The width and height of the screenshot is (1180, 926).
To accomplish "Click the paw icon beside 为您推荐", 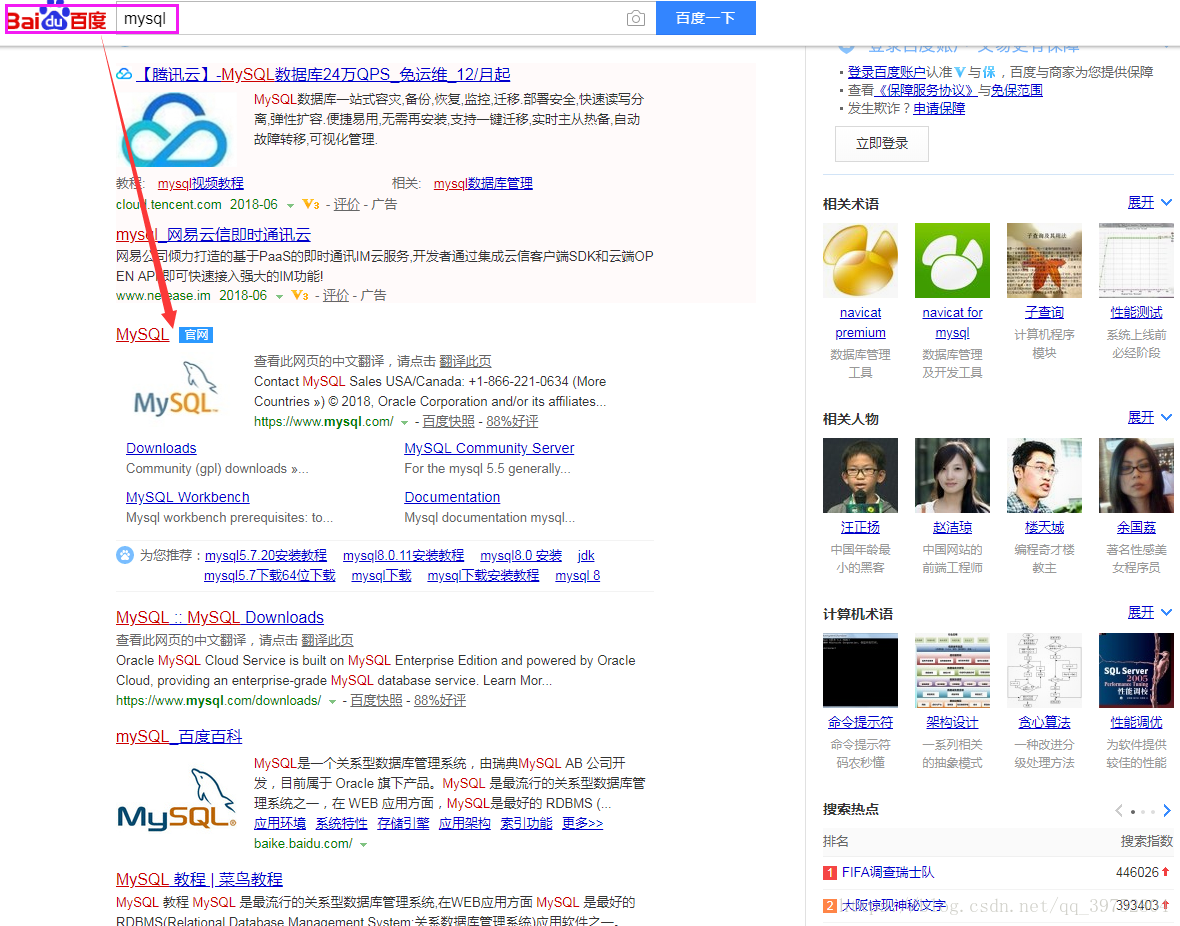I will point(125,556).
